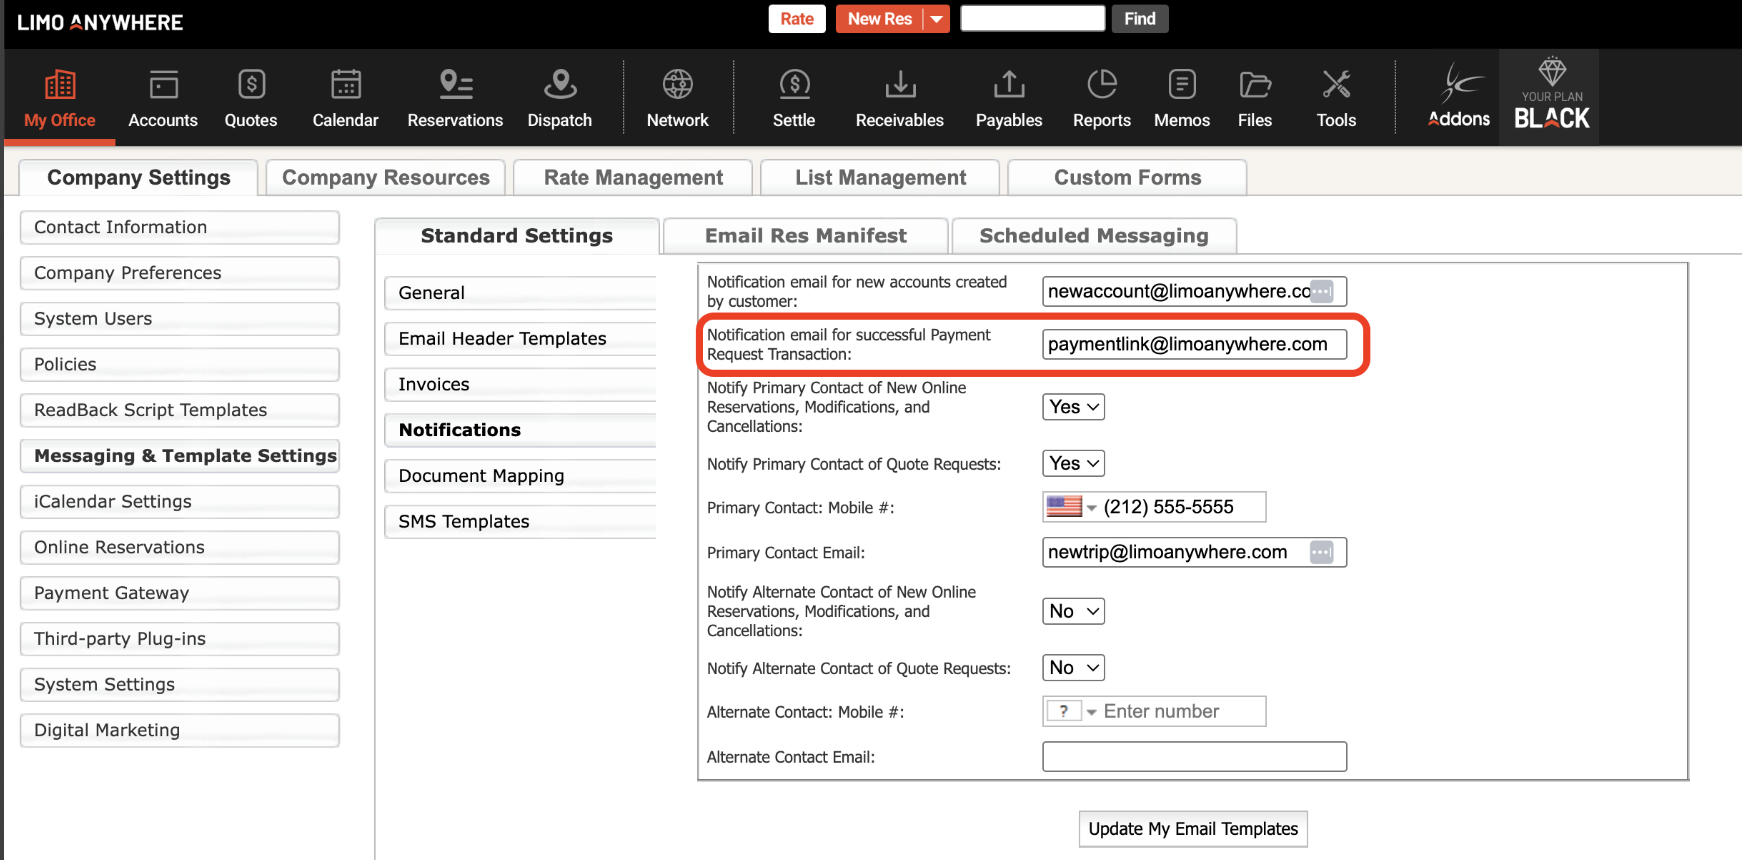Open the Files module
Image resolution: width=1742 pixels, height=860 pixels.
(x=1255, y=98)
